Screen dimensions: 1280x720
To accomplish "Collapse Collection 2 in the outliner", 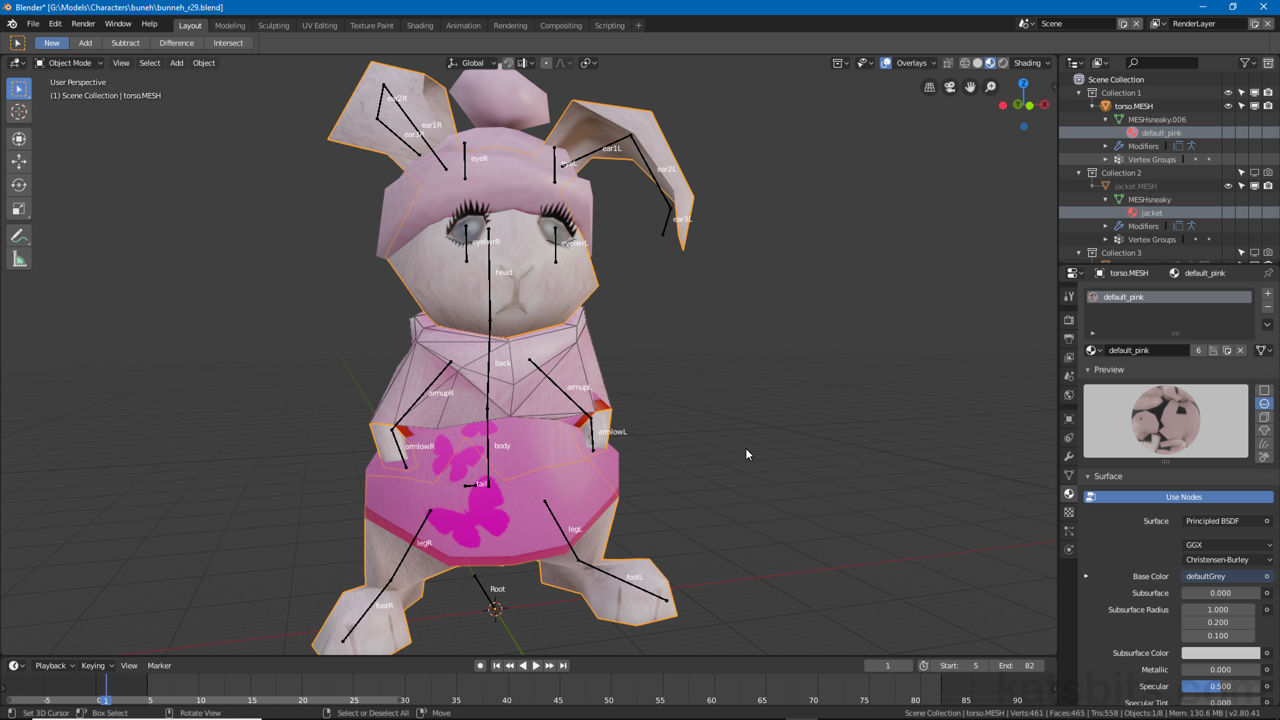I will pyautogui.click(x=1079, y=173).
